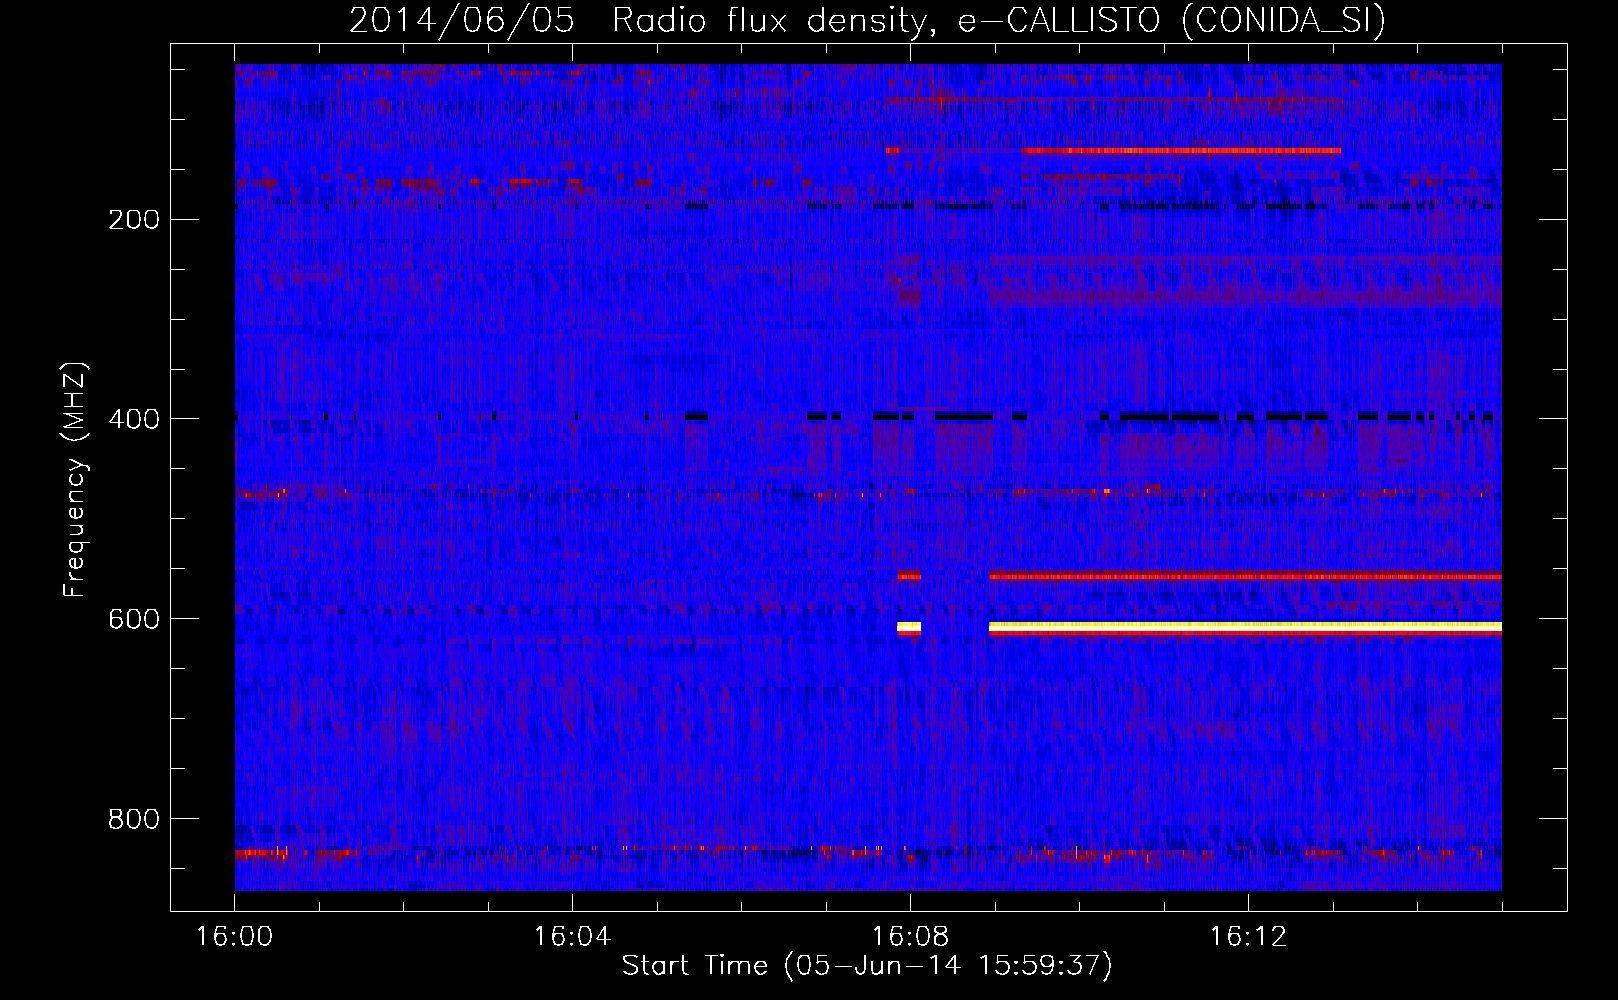Click the '600' frequency tick label
1618x1000 pixels.
(134, 620)
